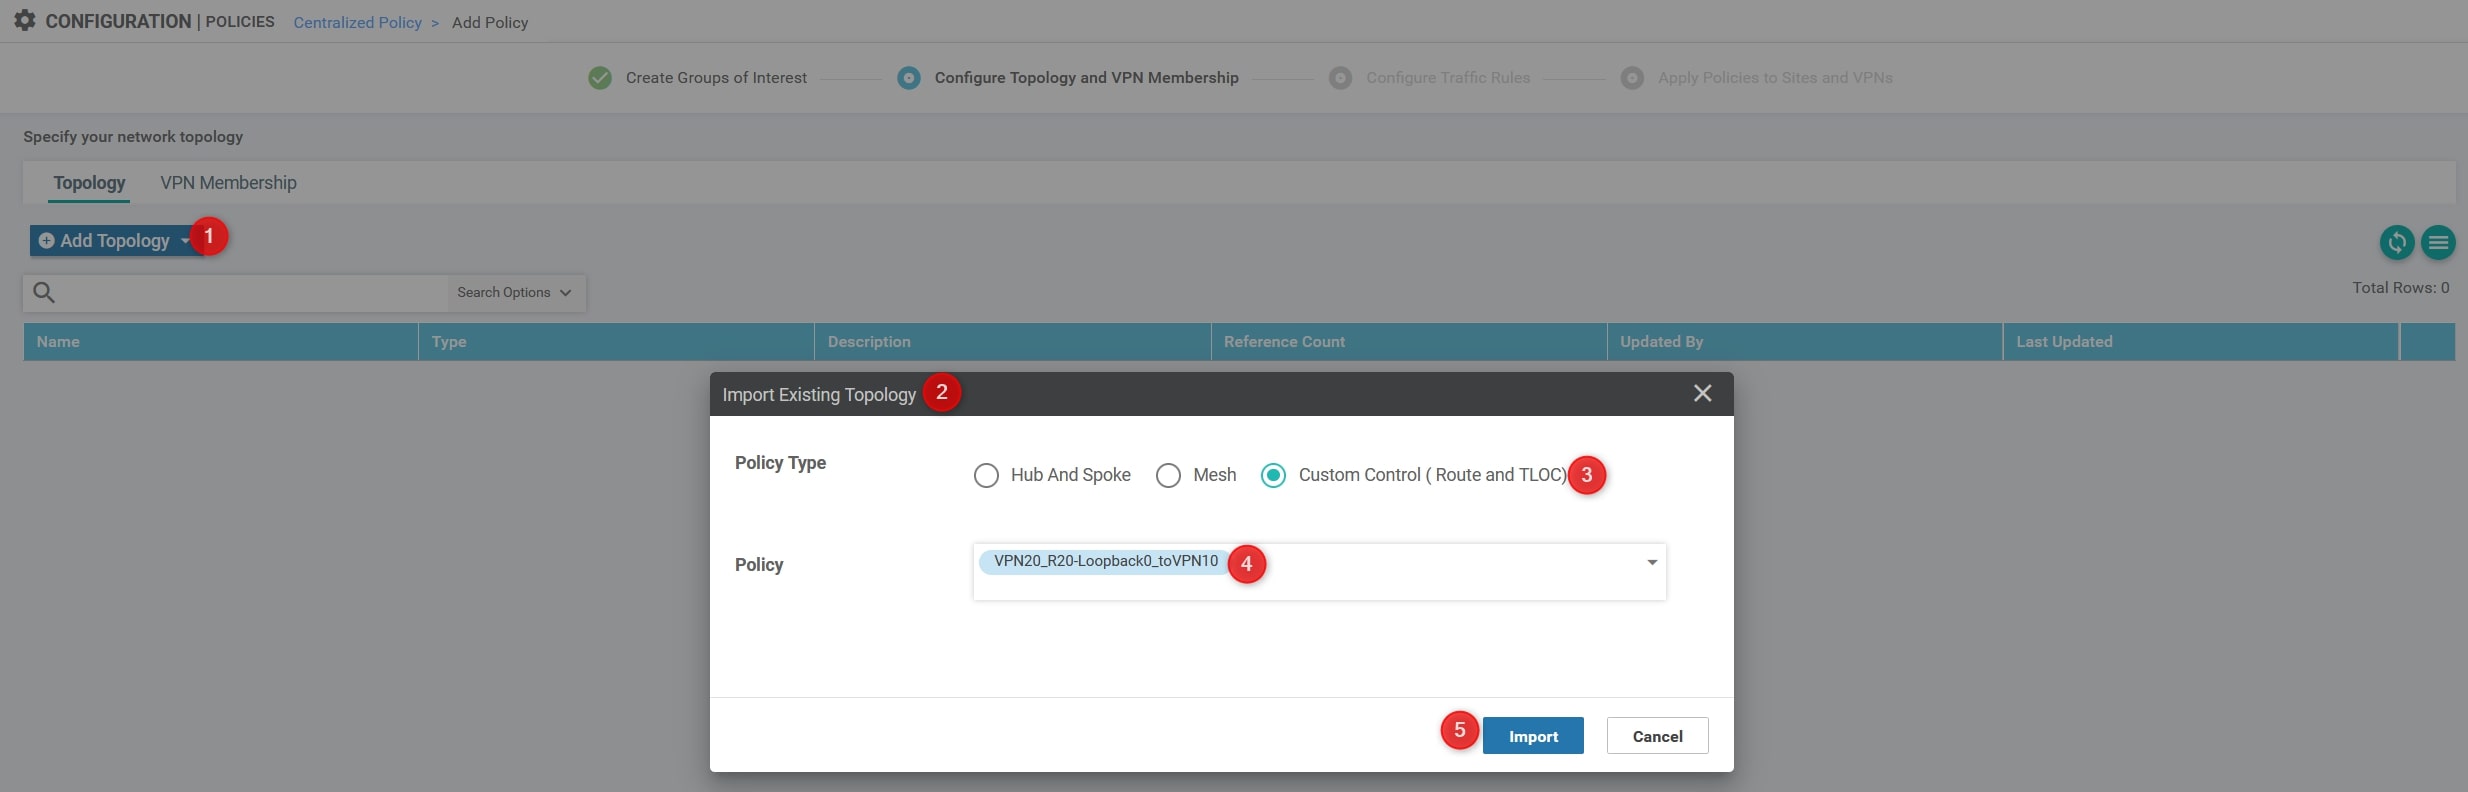2468x792 pixels.
Task: Expand the Policy dropdown arrow
Action: click(1651, 562)
